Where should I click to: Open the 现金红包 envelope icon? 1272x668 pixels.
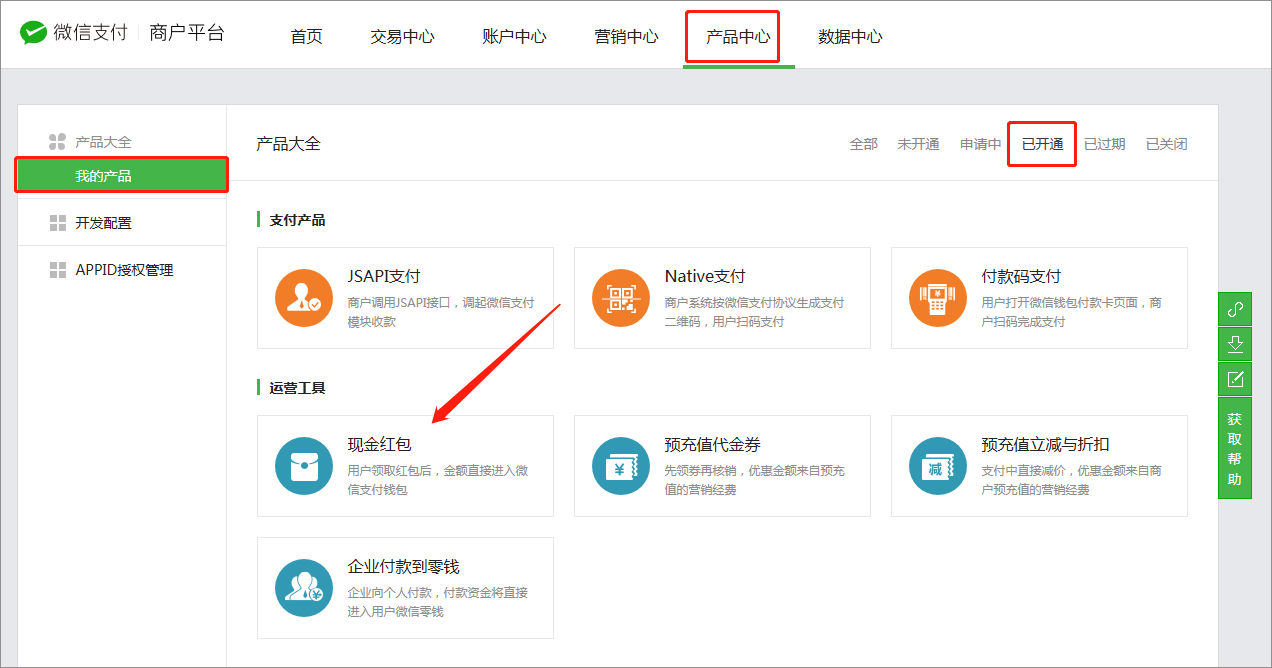pyautogui.click(x=304, y=466)
